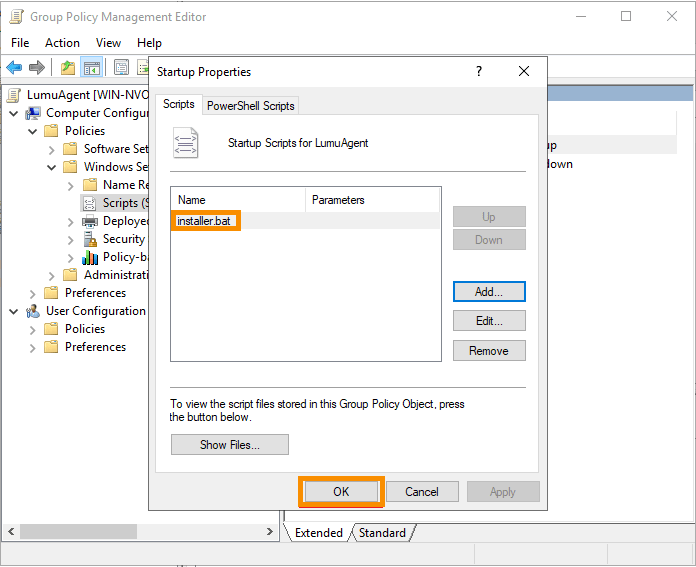Select Preferences under Computer Configuration
The width and height of the screenshot is (696, 567).
coord(95,293)
